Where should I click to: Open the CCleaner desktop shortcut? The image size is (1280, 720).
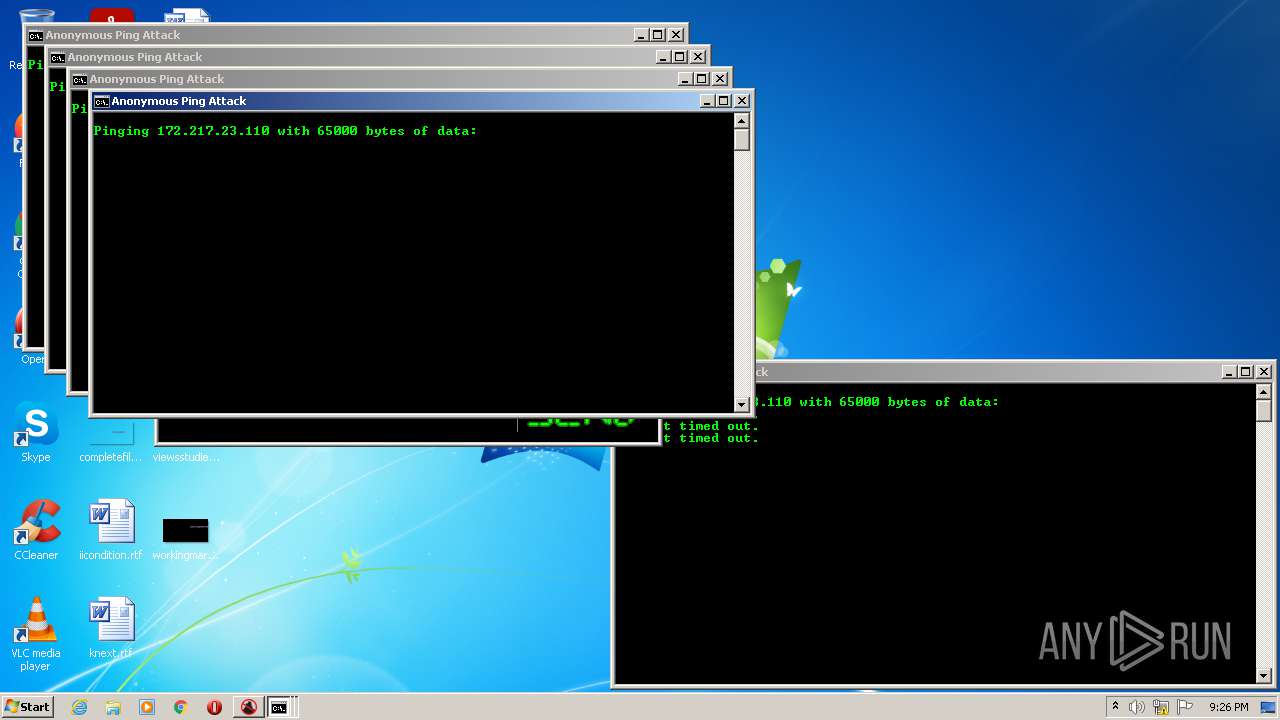36,530
